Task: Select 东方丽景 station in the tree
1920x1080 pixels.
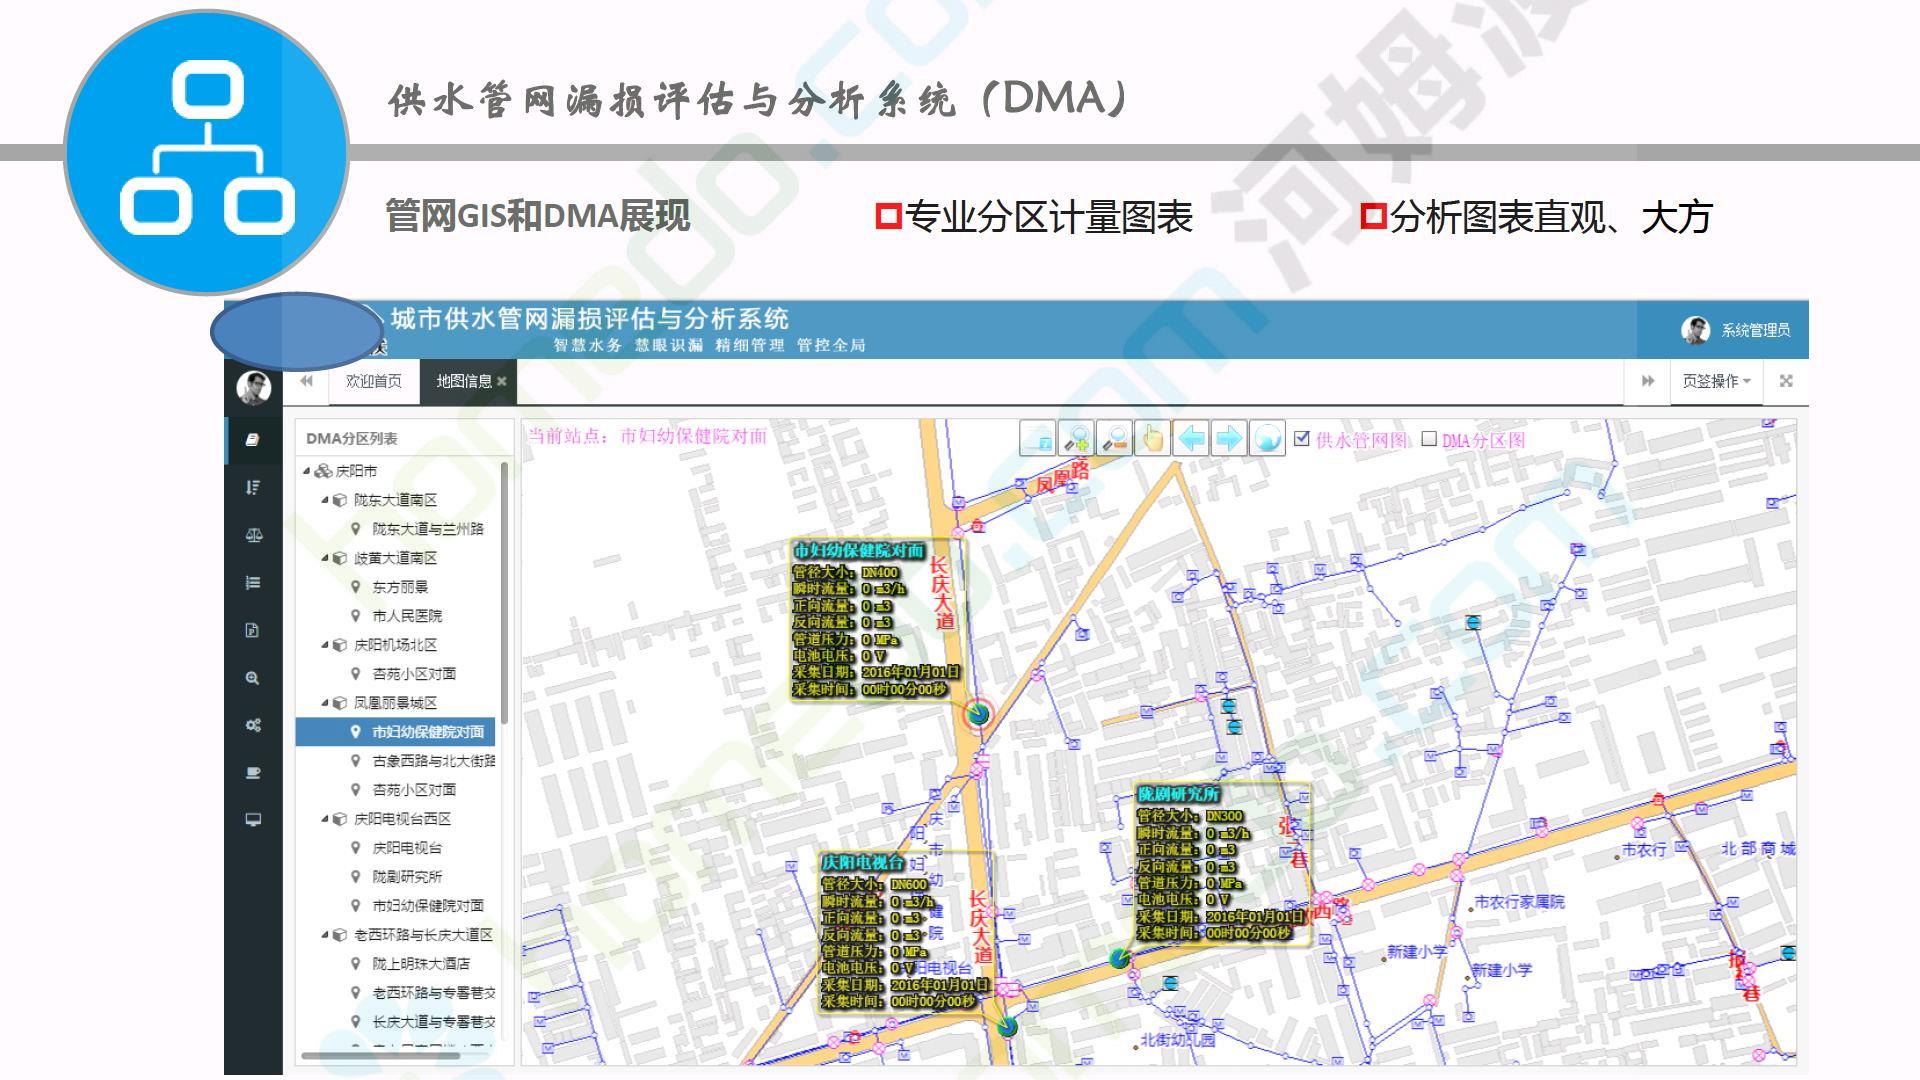Action: tap(400, 587)
